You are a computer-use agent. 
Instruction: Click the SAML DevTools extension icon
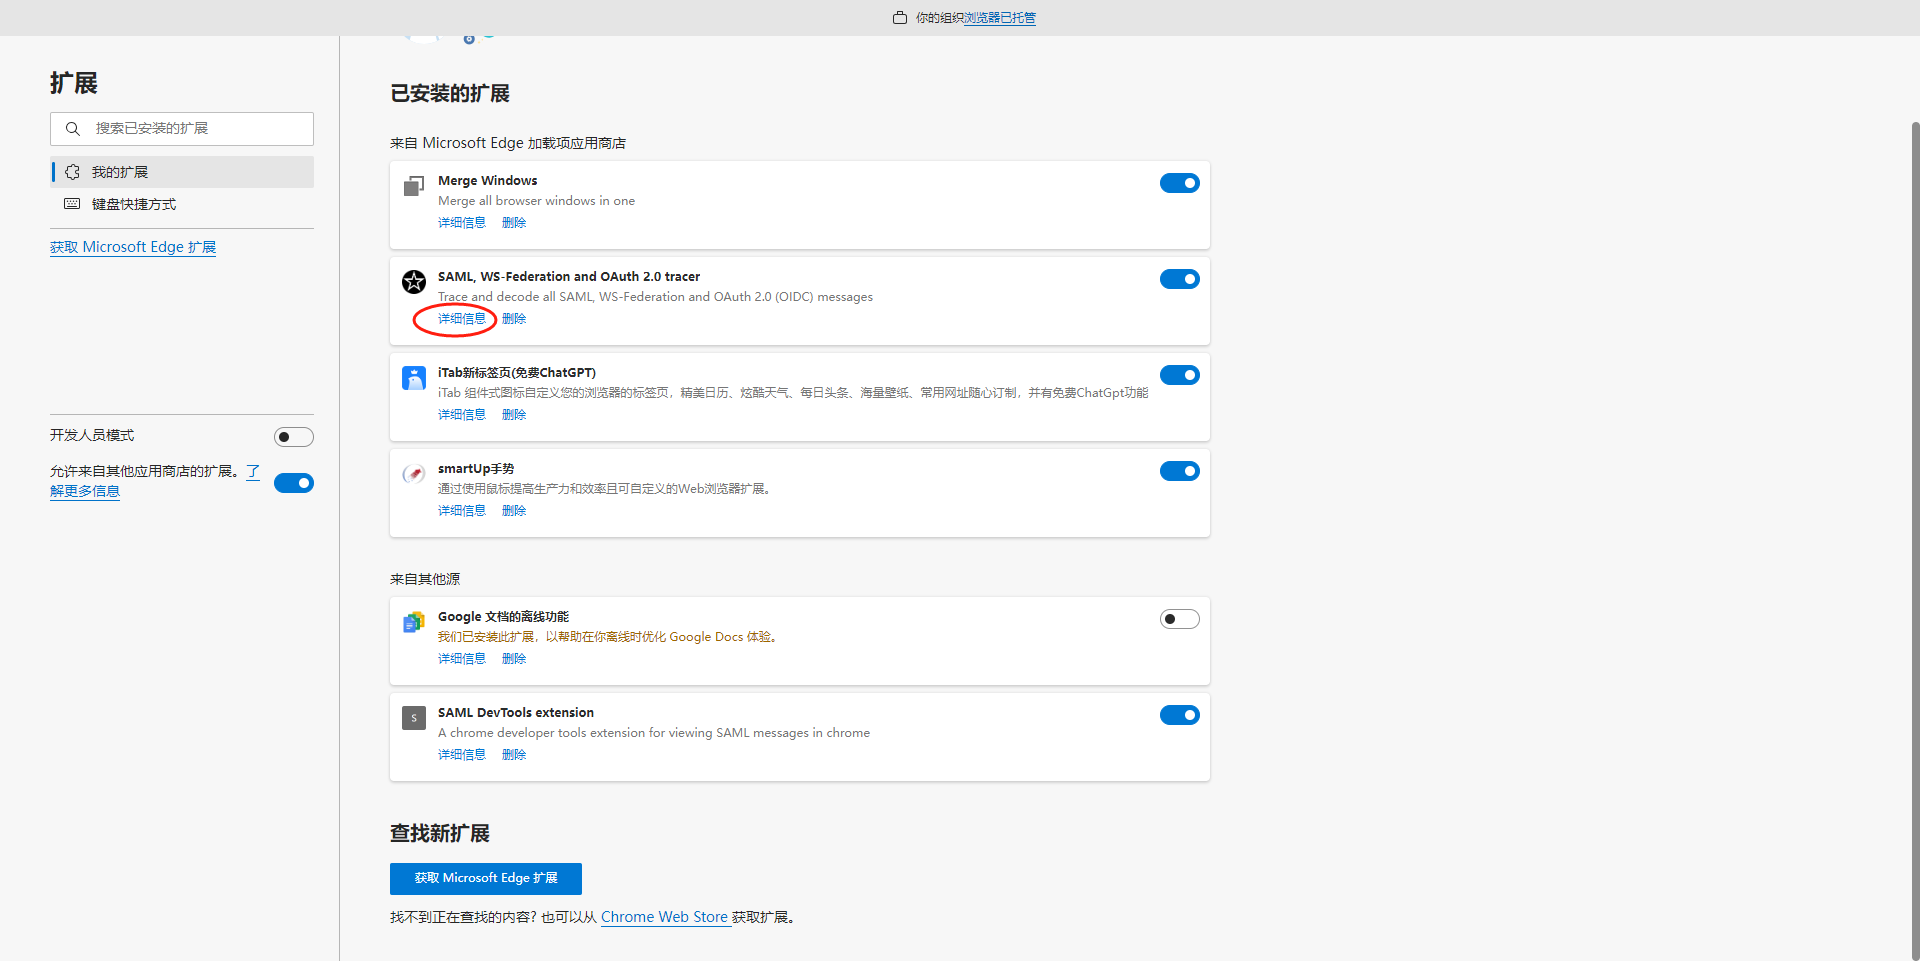click(413, 718)
